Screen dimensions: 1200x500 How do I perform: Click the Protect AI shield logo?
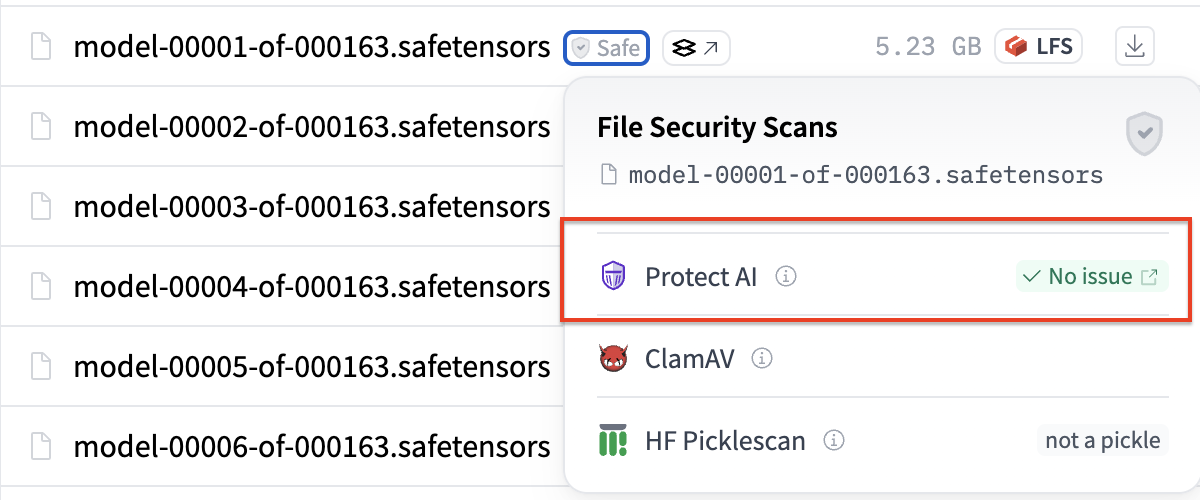point(613,277)
